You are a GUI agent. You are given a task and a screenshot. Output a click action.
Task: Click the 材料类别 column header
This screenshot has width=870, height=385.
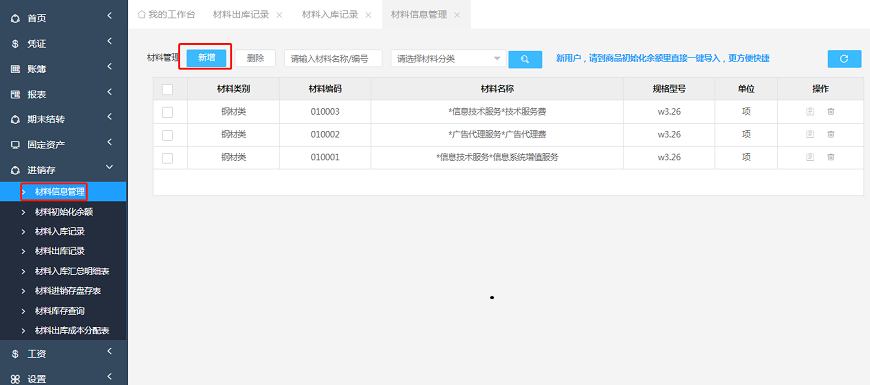[x=234, y=89]
